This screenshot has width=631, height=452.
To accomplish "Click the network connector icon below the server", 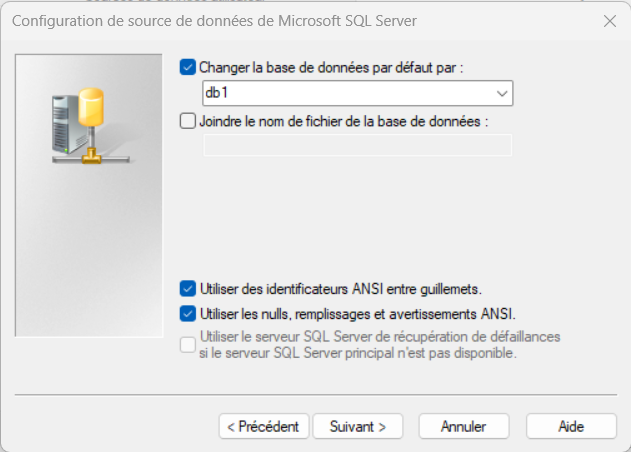I will 92,157.
